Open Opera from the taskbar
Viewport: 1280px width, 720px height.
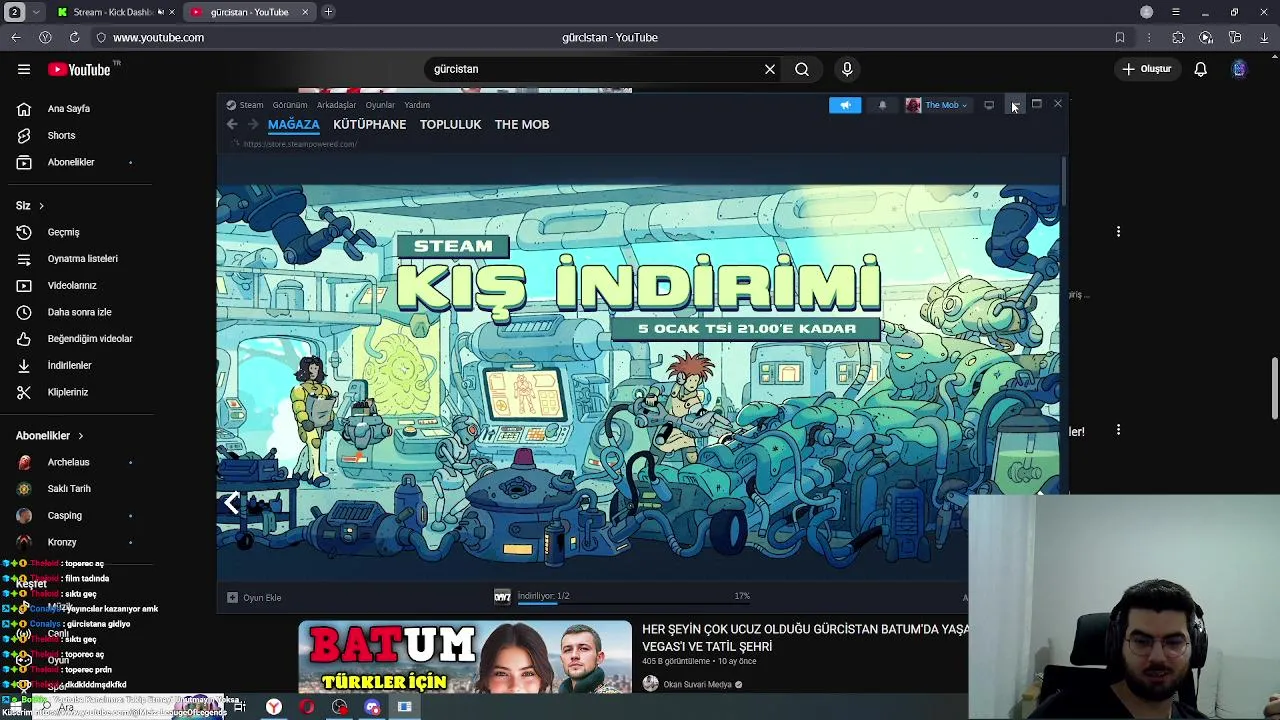(x=306, y=707)
